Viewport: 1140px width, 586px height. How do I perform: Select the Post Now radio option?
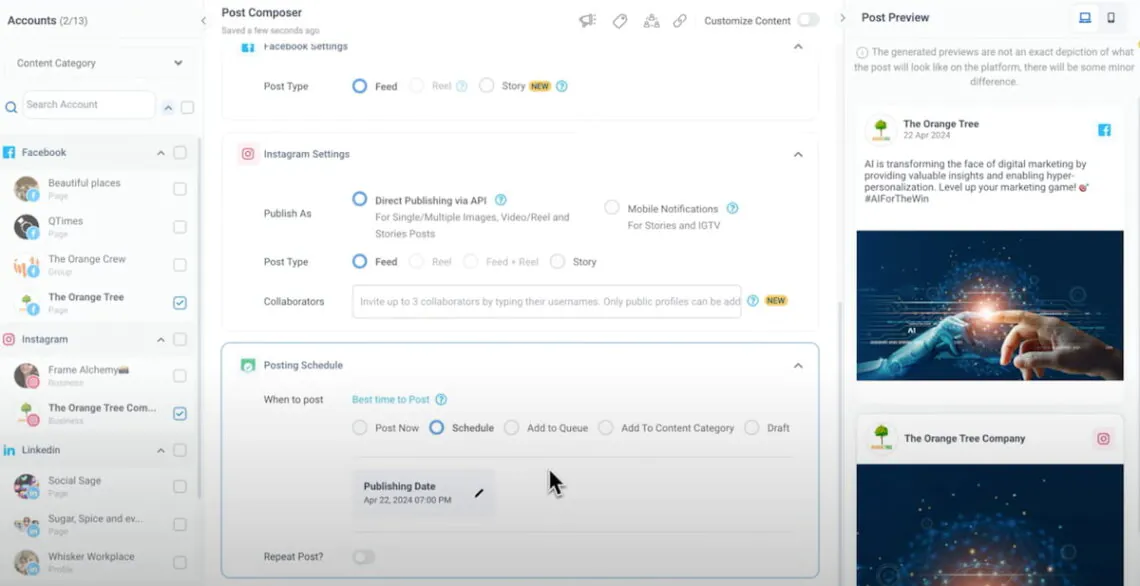[359, 428]
